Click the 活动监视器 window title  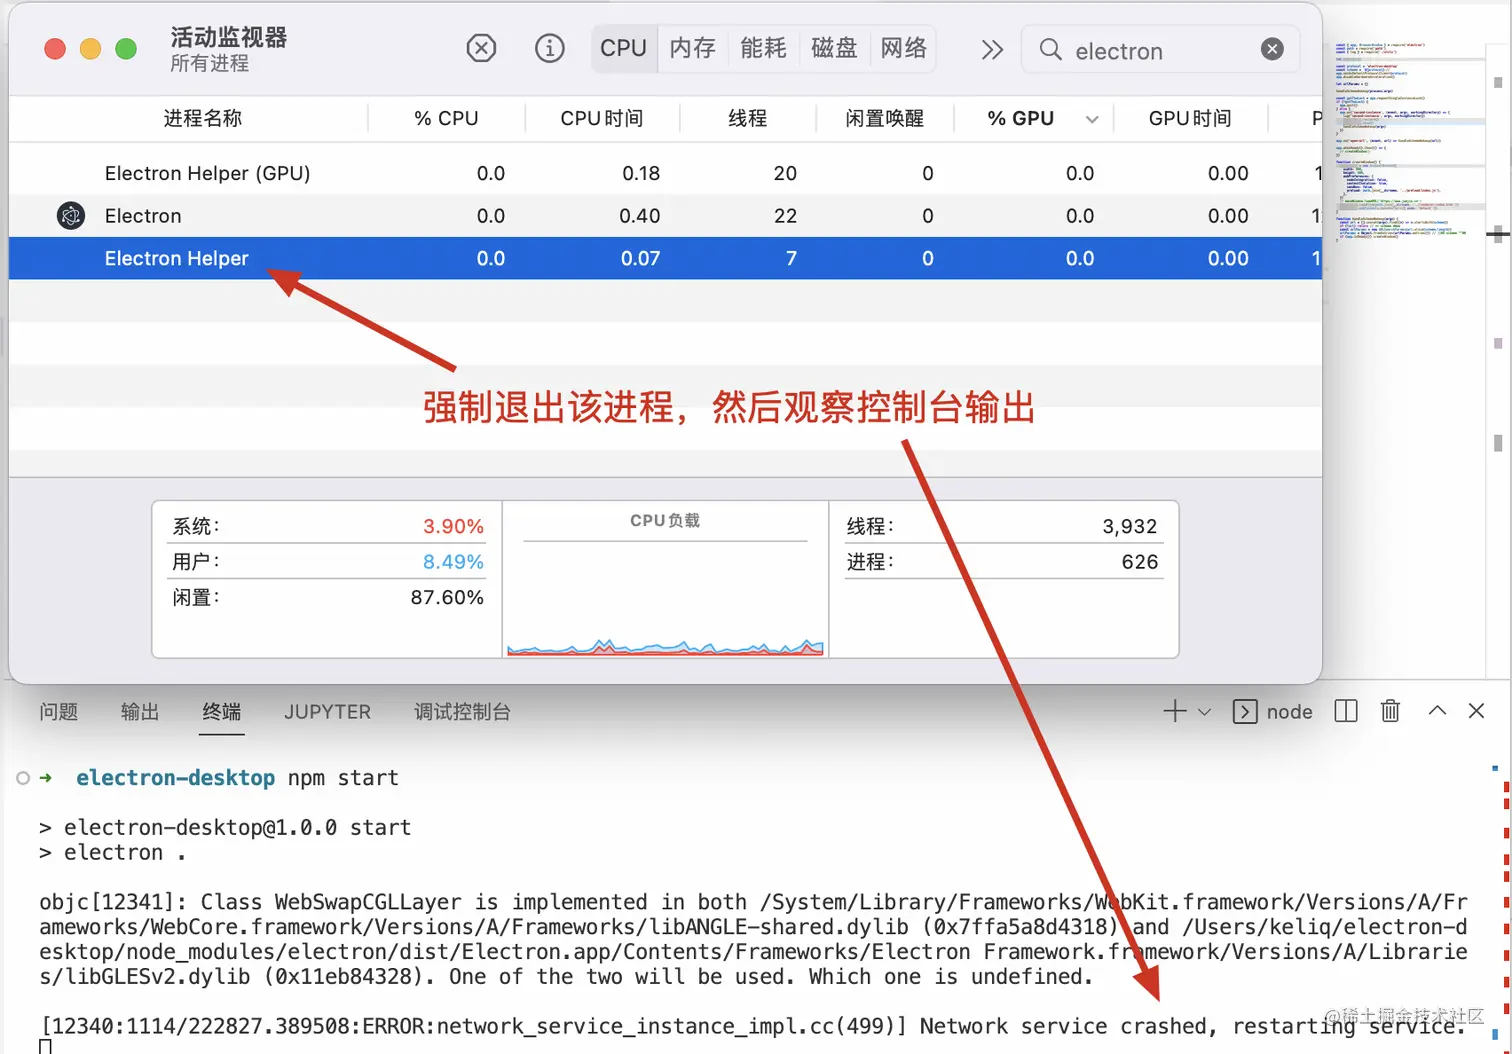click(228, 37)
